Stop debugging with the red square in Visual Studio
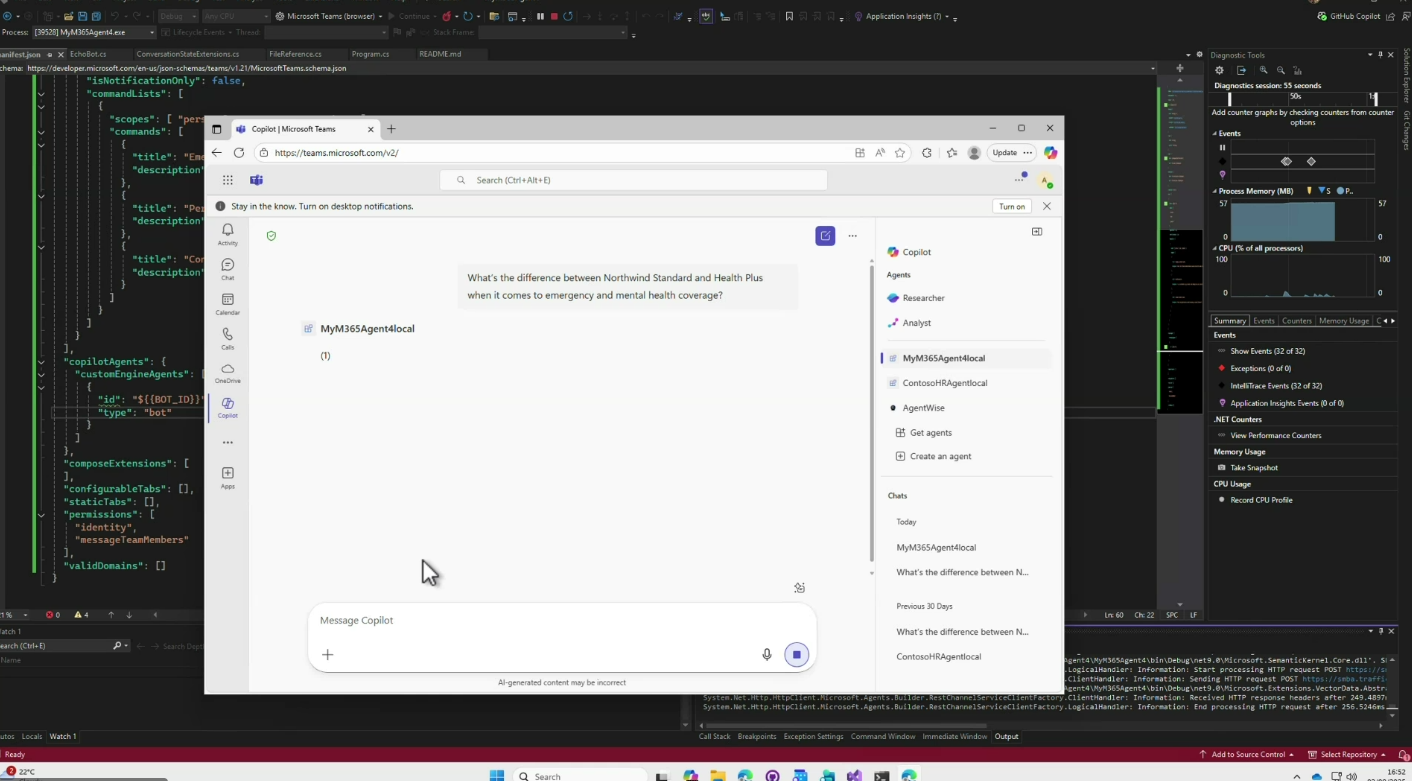 coord(554,16)
